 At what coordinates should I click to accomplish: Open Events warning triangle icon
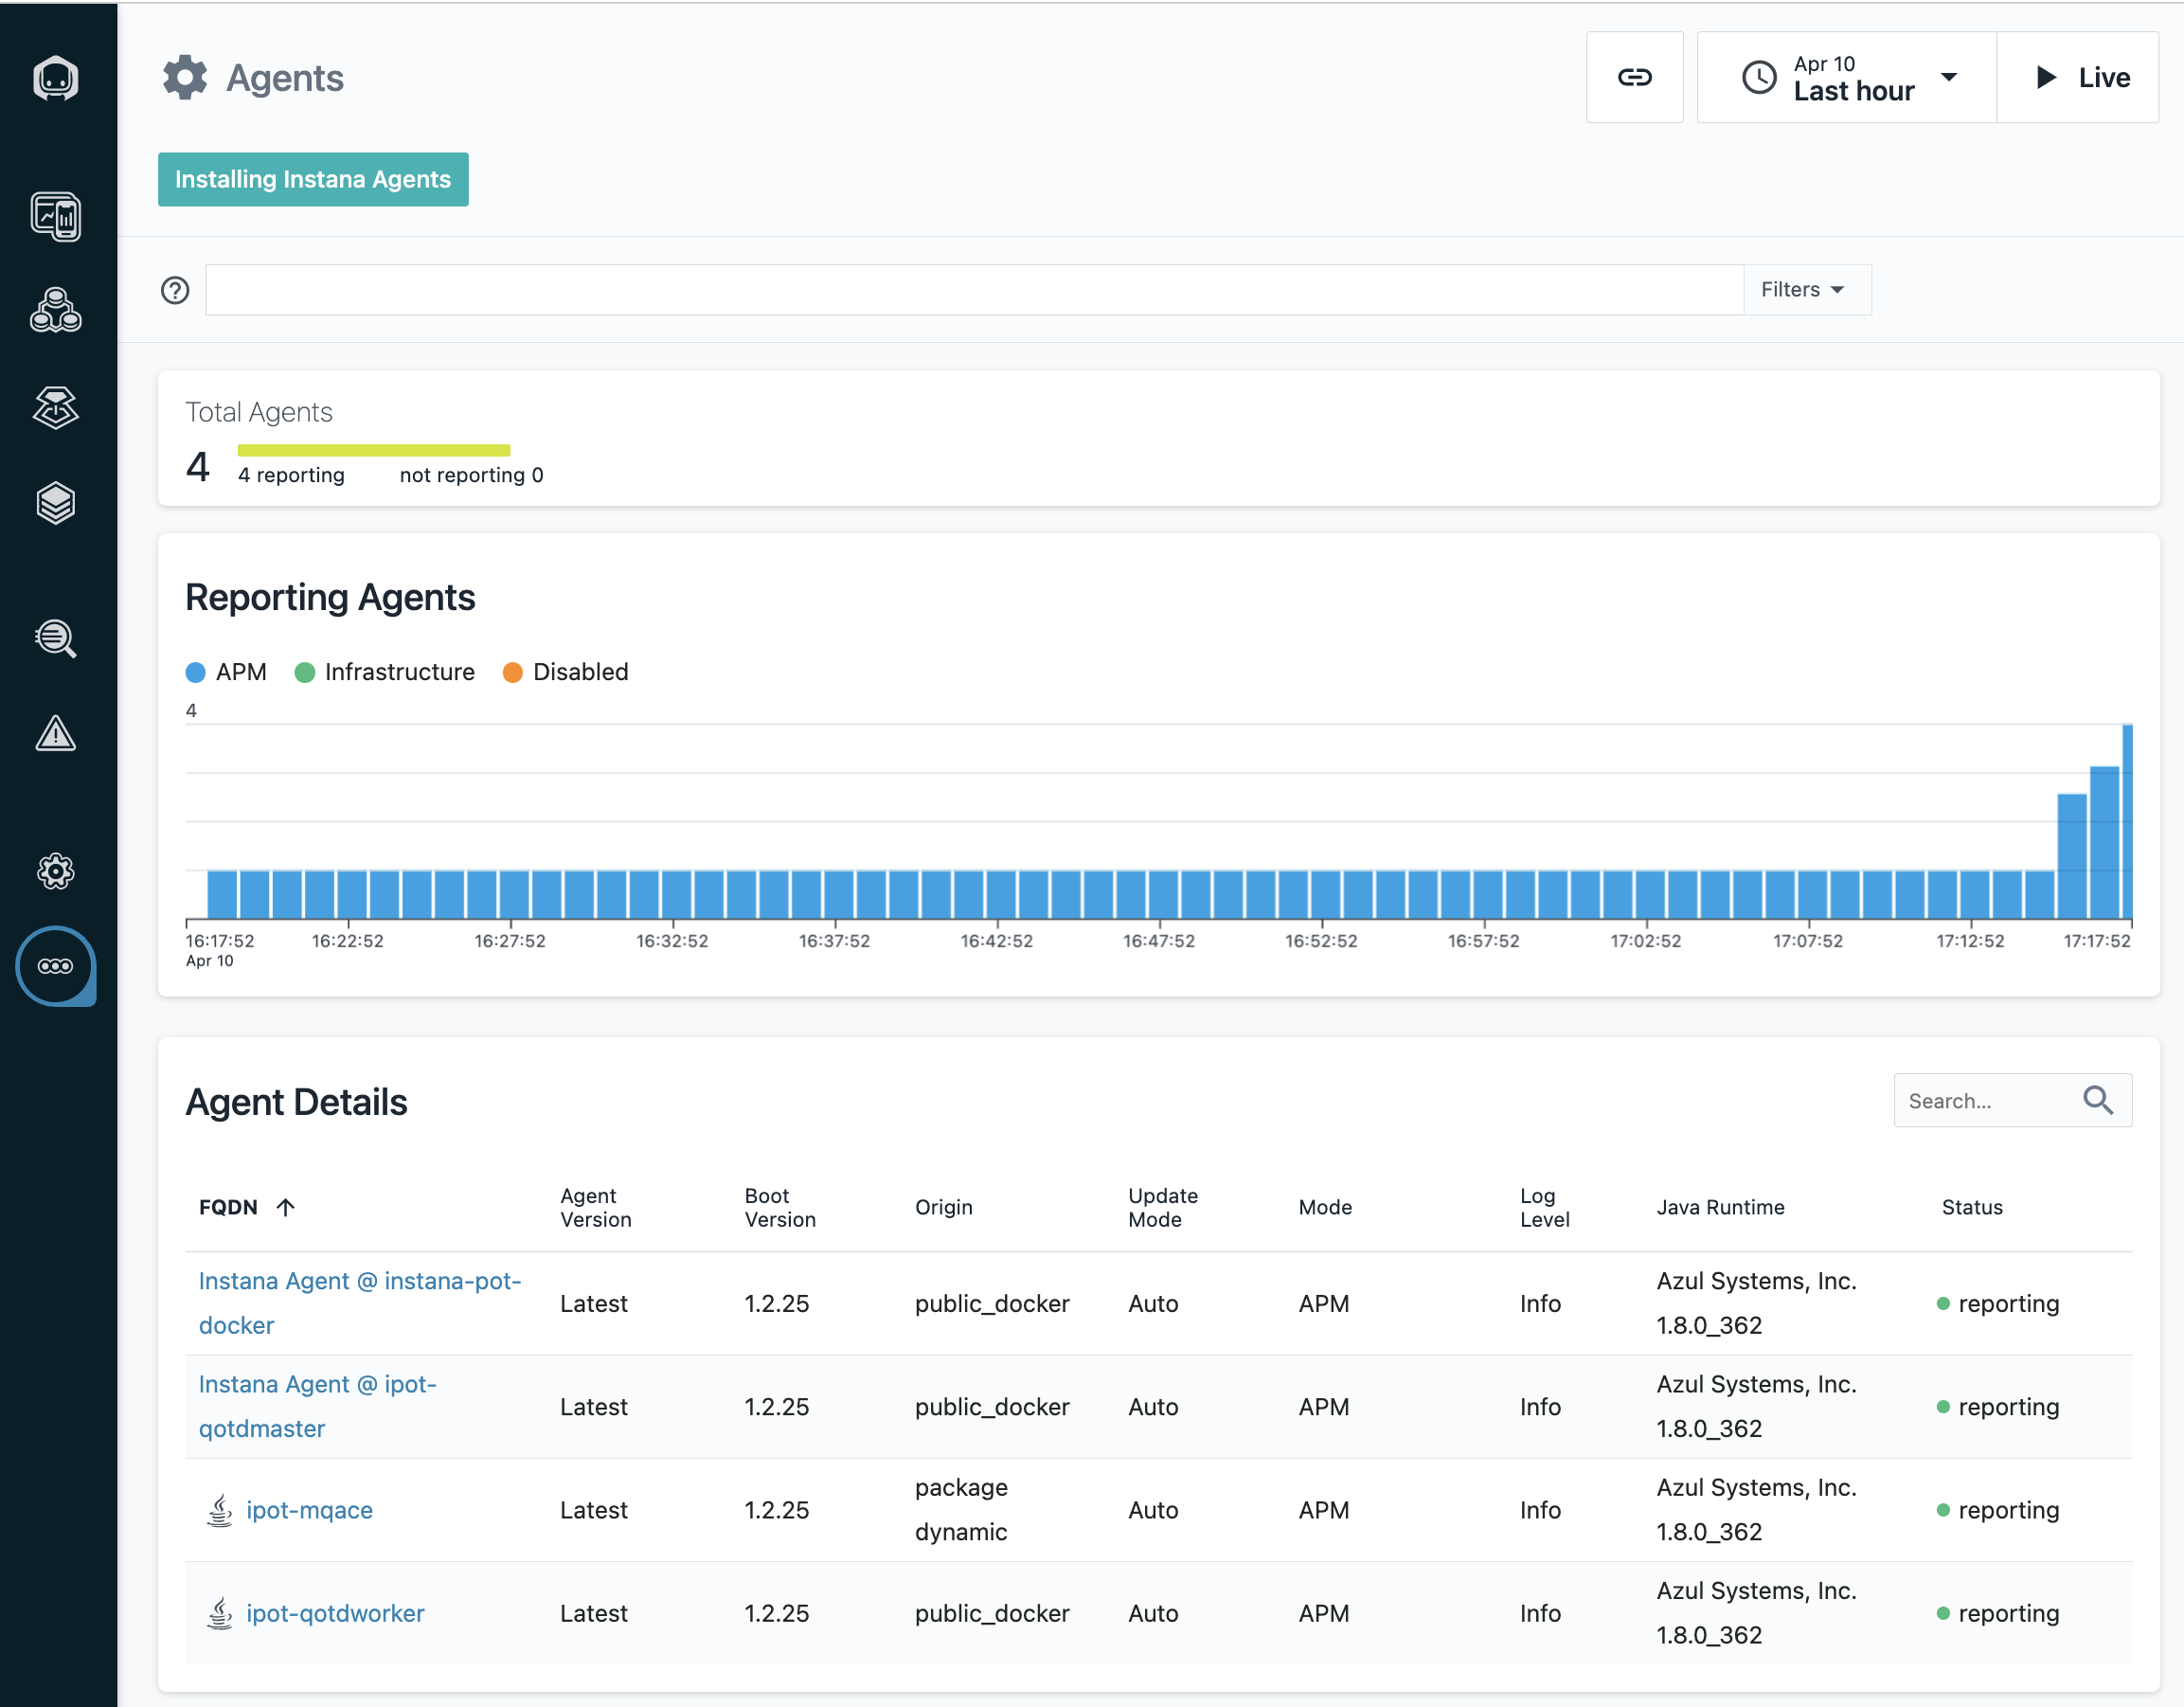coord(56,733)
